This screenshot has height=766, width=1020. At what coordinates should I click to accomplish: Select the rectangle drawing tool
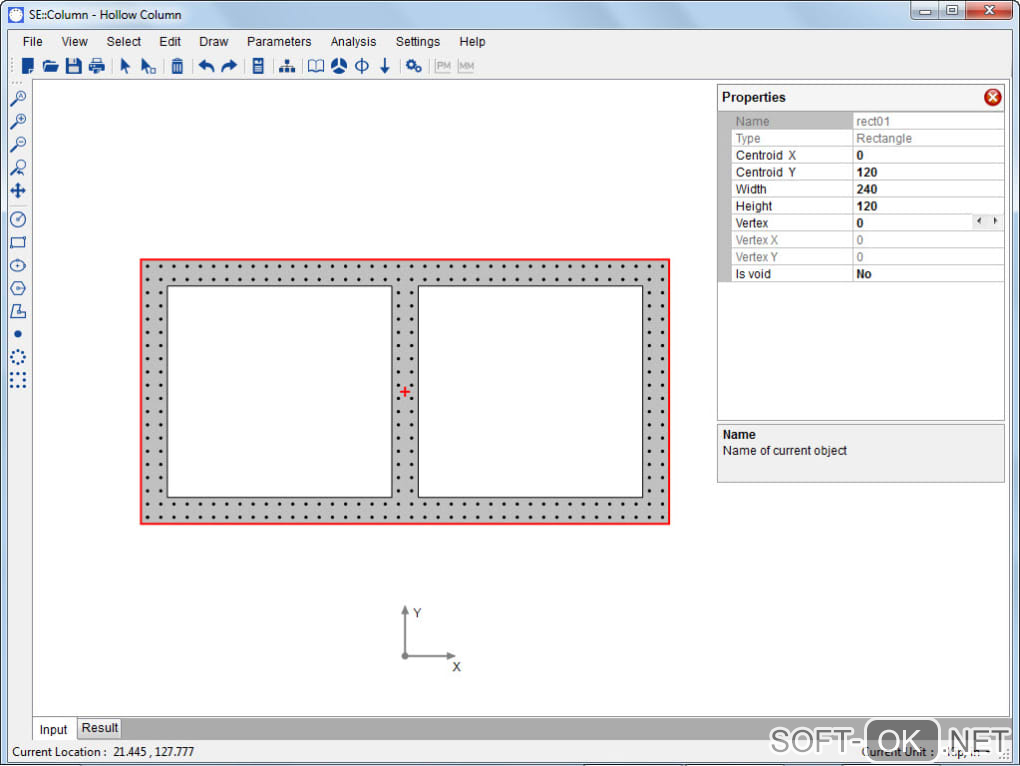pyautogui.click(x=18, y=243)
